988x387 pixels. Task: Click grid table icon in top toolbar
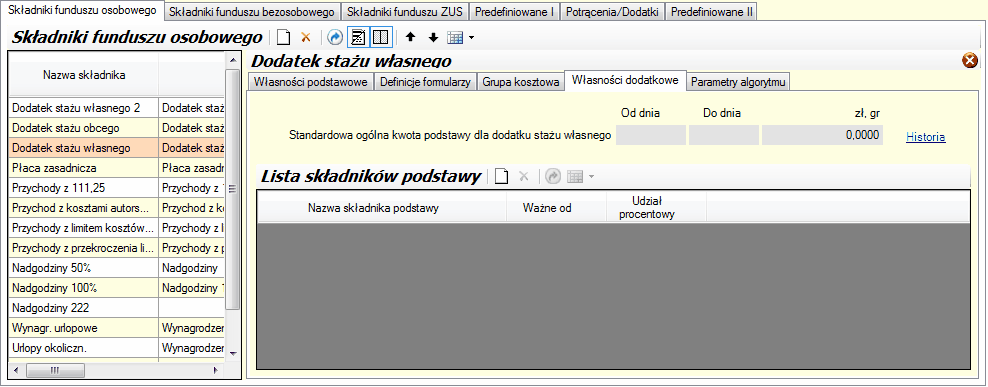(455, 38)
